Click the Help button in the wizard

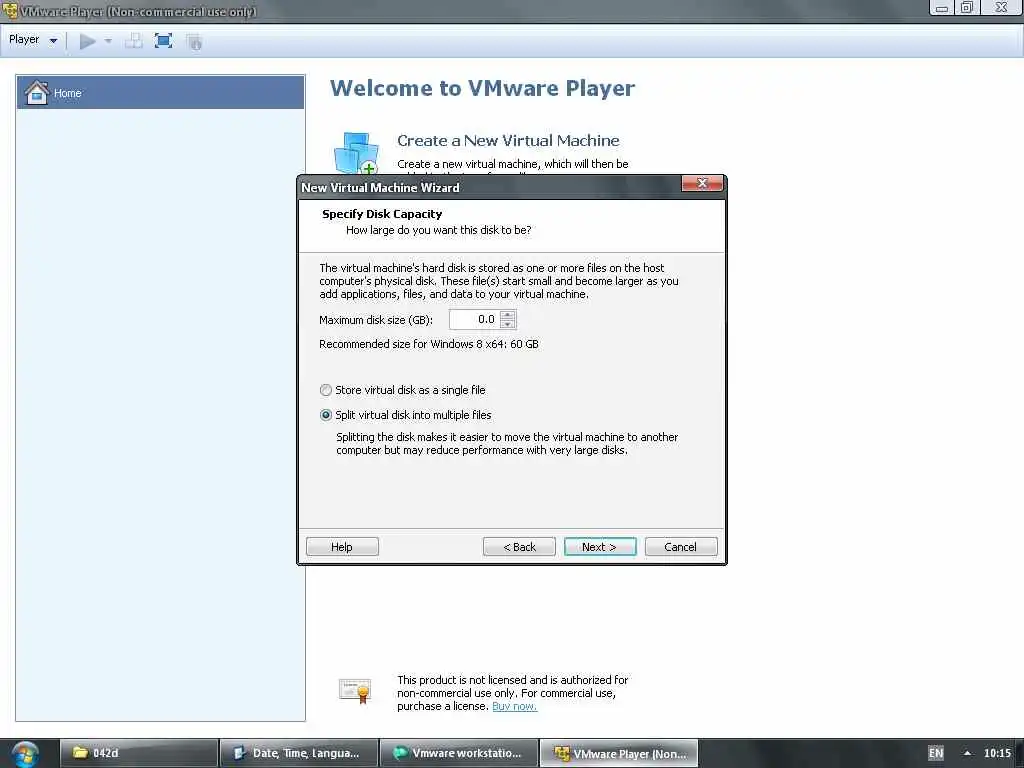tap(342, 547)
